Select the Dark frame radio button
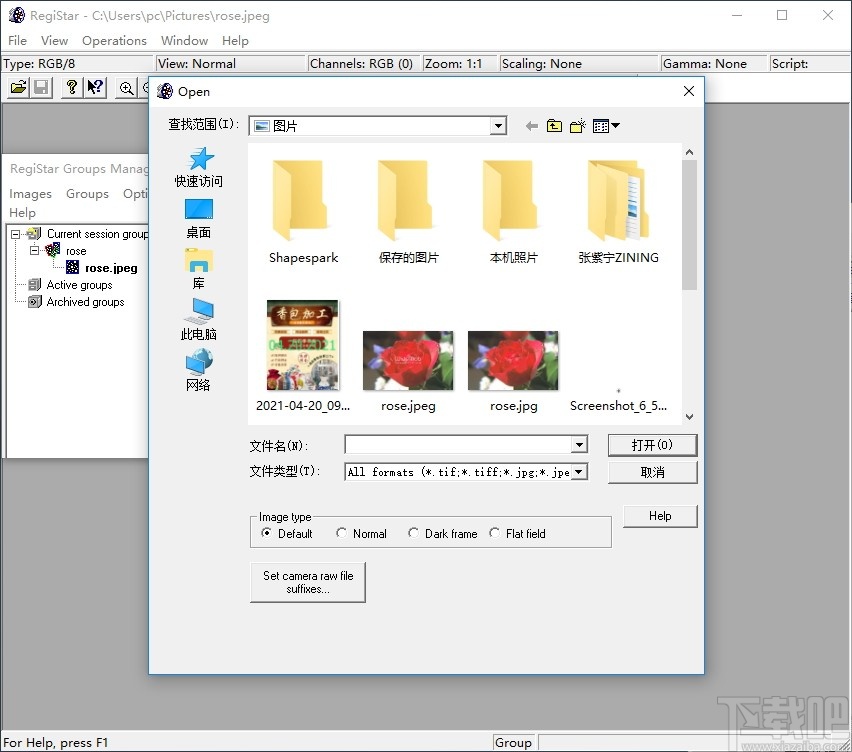The width and height of the screenshot is (852, 752). [414, 533]
